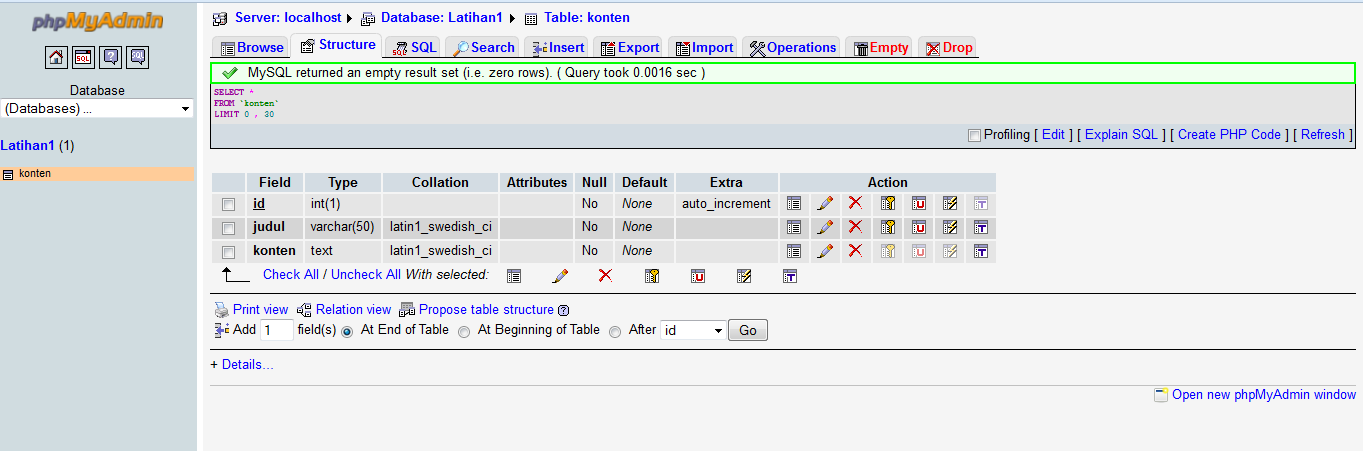Screen dimensions: 1363x451
Task: Open the After field dropdown showing id
Action: [x=692, y=330]
